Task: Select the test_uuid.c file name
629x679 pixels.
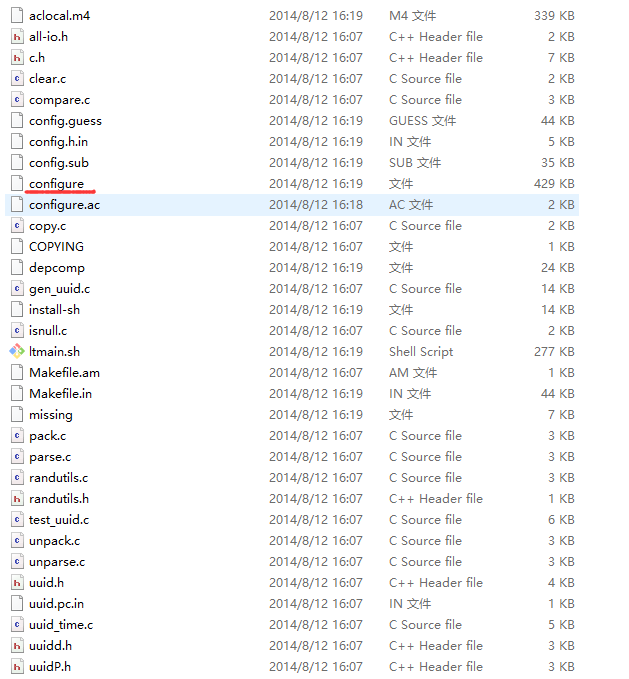Action: click(x=59, y=520)
